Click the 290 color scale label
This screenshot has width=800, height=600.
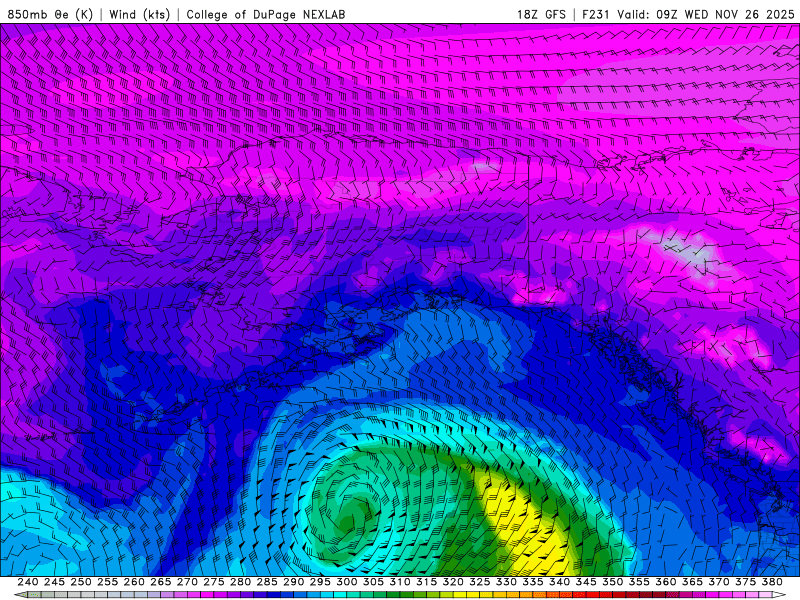point(293,582)
